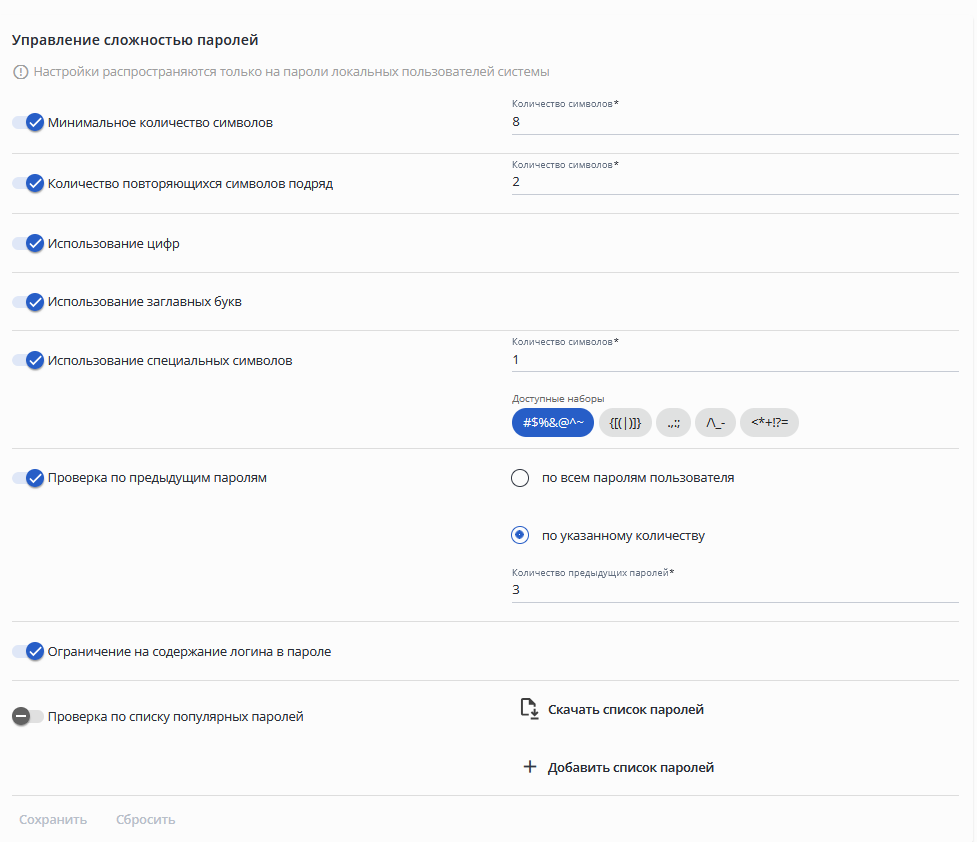Turn off previous passwords check toggle
The width and height of the screenshot is (977, 842).
pyautogui.click(x=29, y=478)
